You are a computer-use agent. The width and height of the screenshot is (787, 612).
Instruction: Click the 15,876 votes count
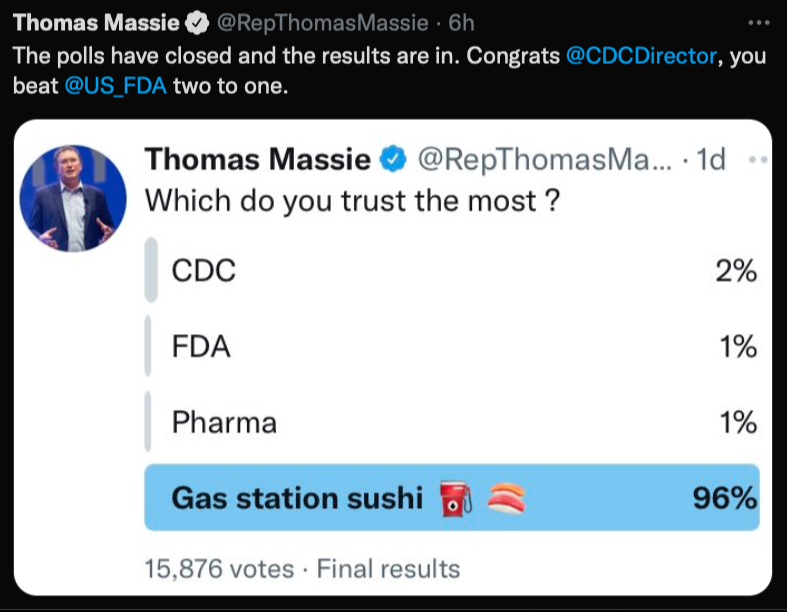tap(219, 569)
